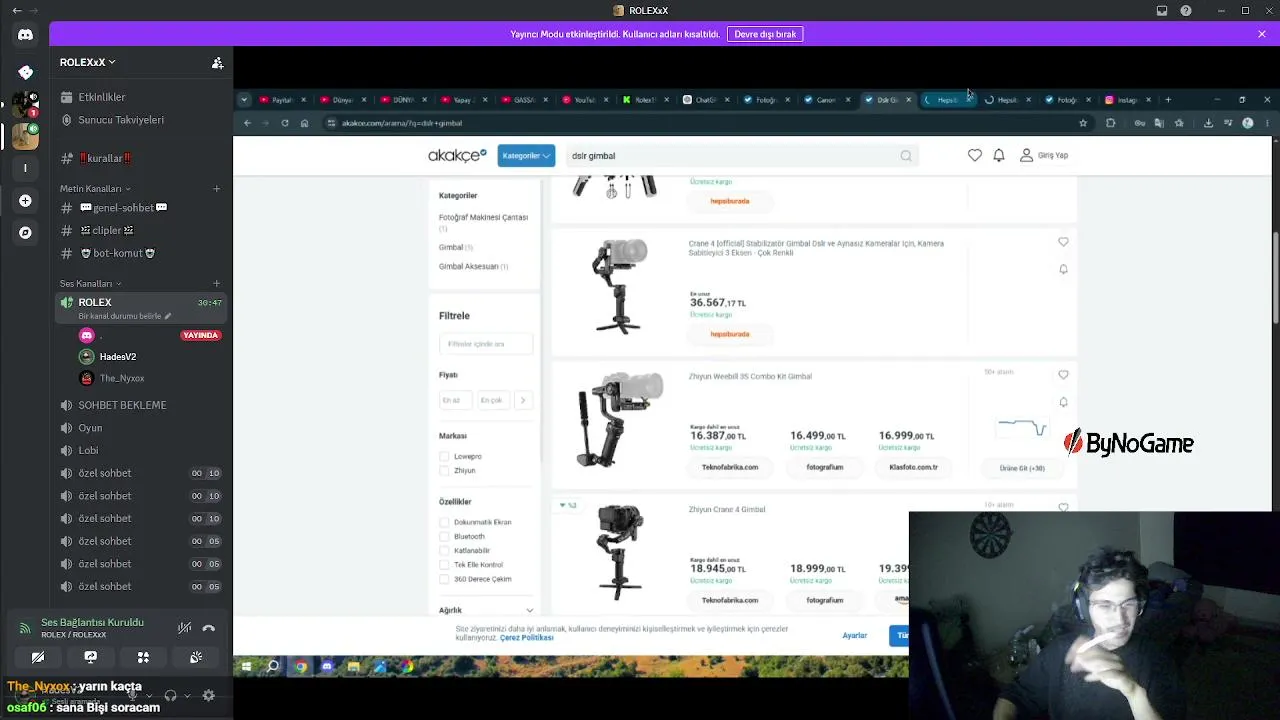Tick the Tek Elle Kontrol checkbox
The width and height of the screenshot is (1280, 720).
tap(444, 565)
